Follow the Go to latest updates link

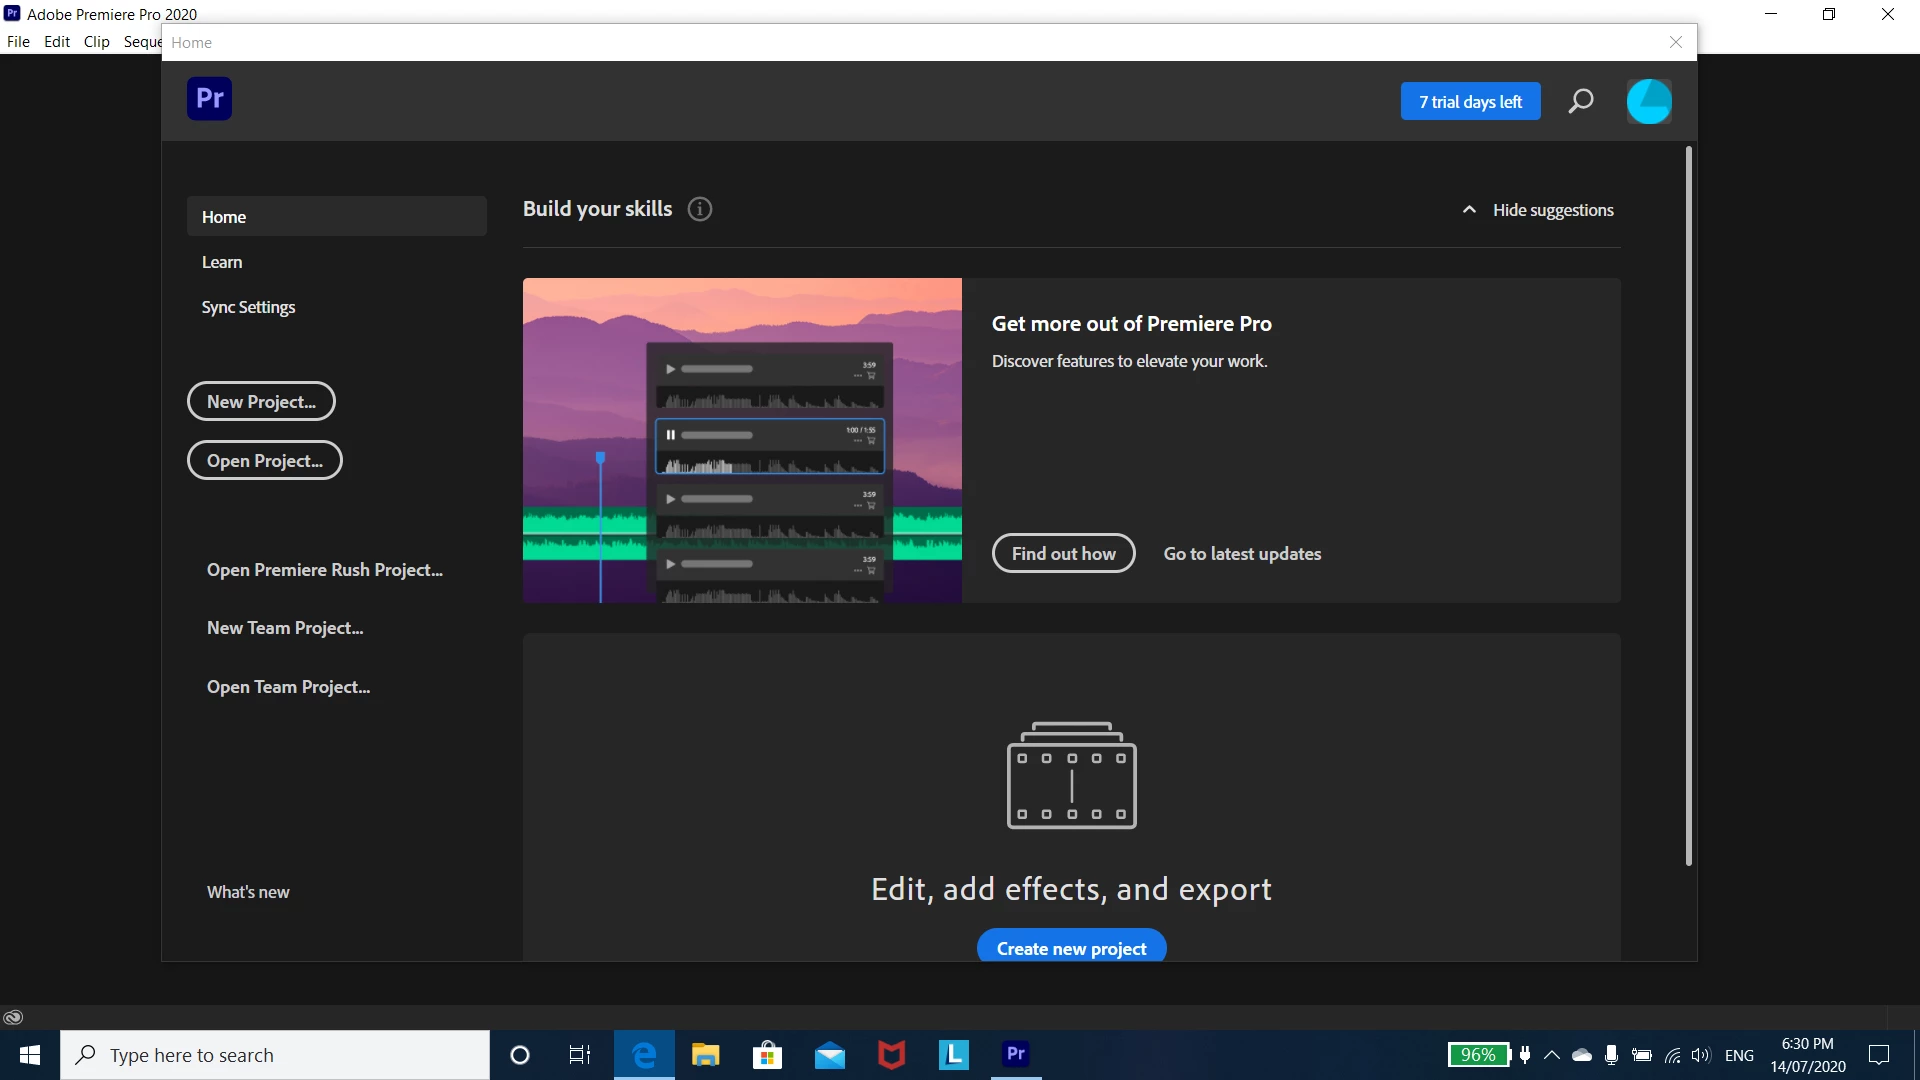tap(1242, 554)
